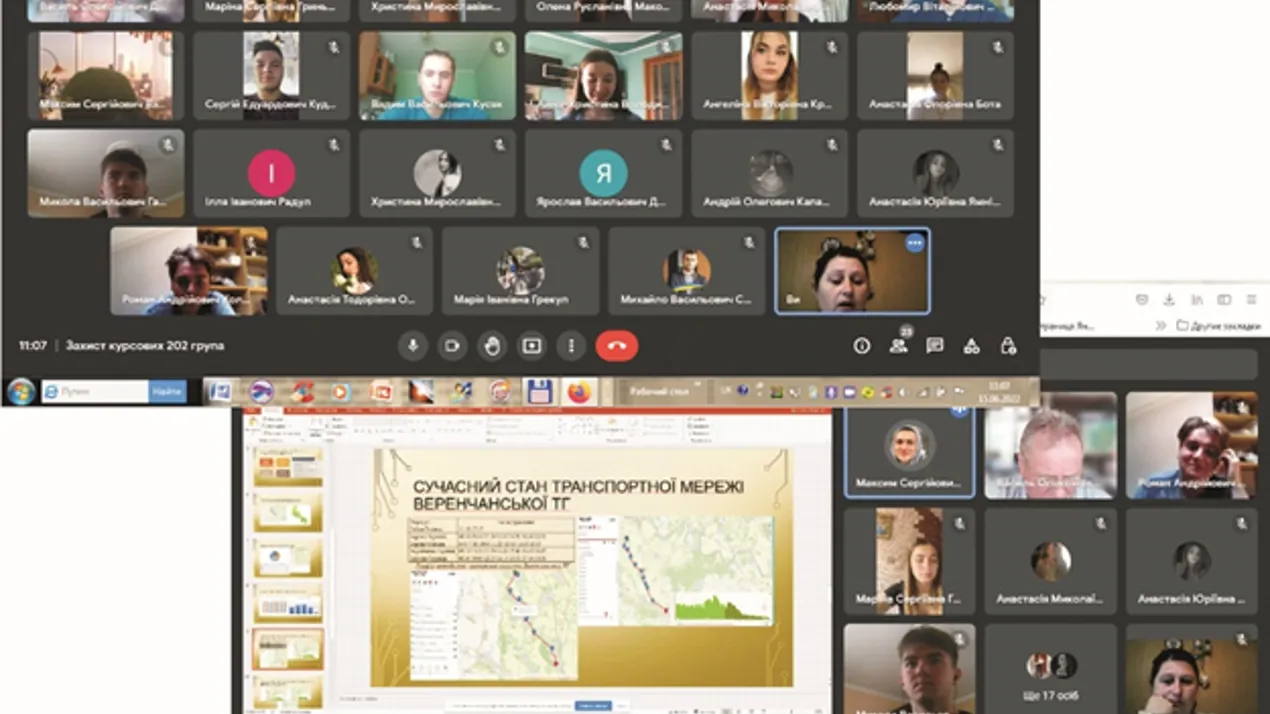Select Марія Іванівна Грекул's tile

520,271
